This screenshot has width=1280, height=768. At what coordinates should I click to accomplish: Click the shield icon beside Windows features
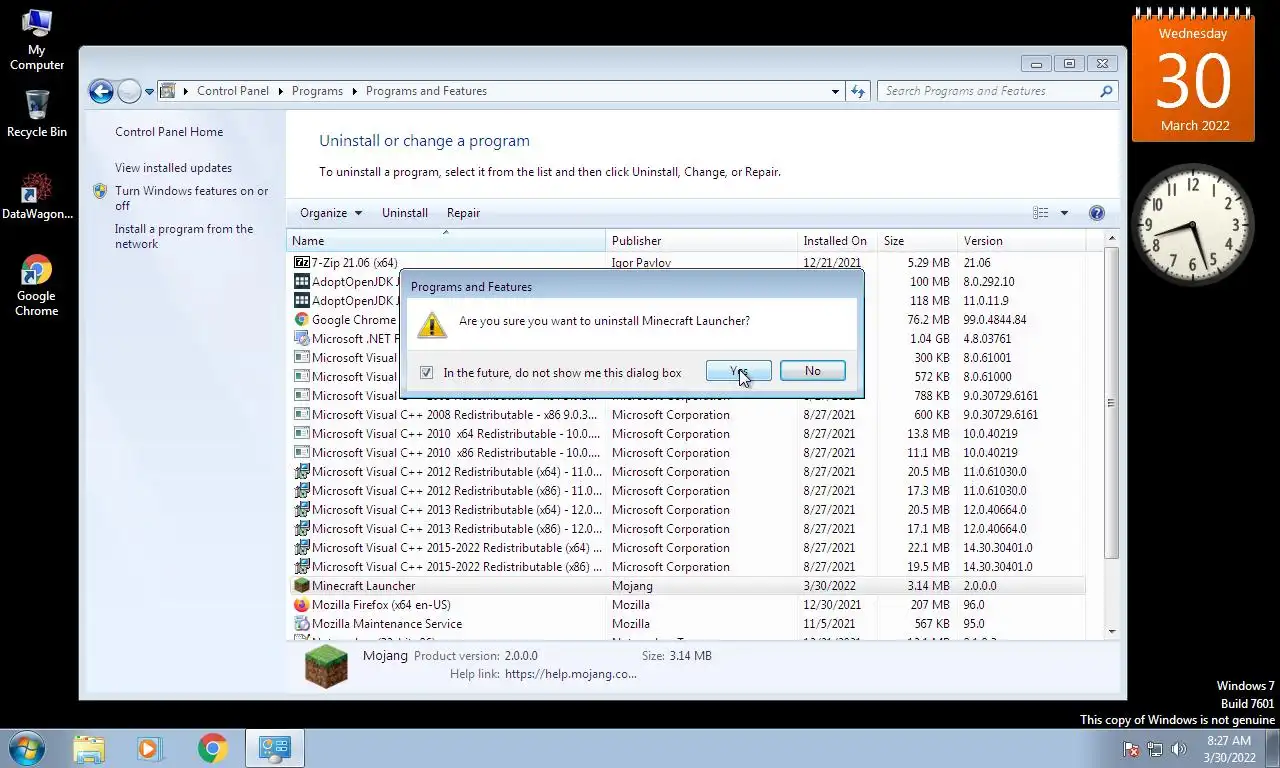(100, 191)
